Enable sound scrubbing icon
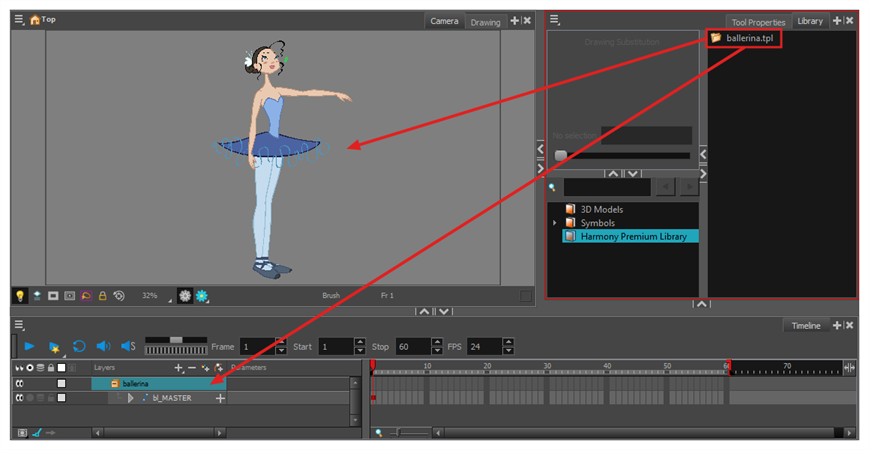869x450 pixels. tap(128, 346)
